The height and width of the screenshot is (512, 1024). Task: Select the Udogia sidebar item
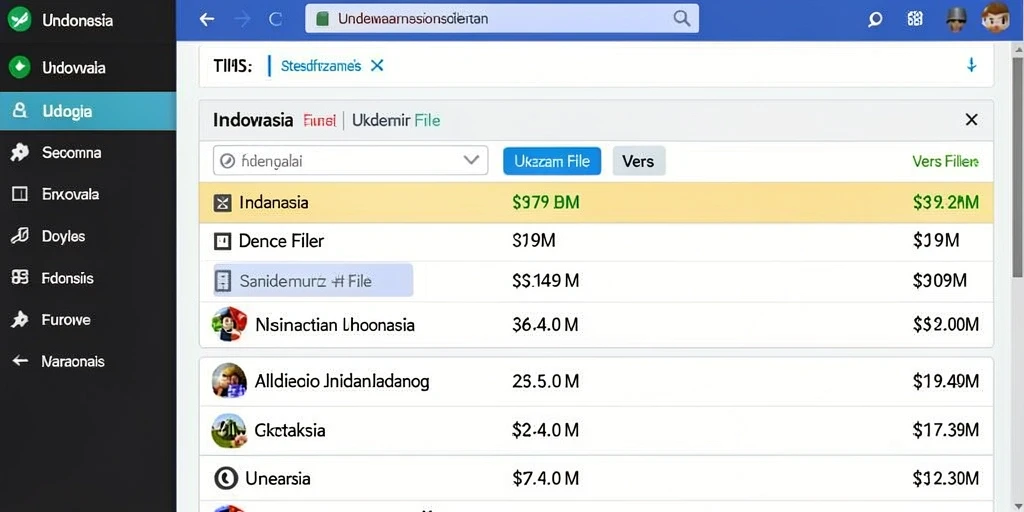coord(88,111)
